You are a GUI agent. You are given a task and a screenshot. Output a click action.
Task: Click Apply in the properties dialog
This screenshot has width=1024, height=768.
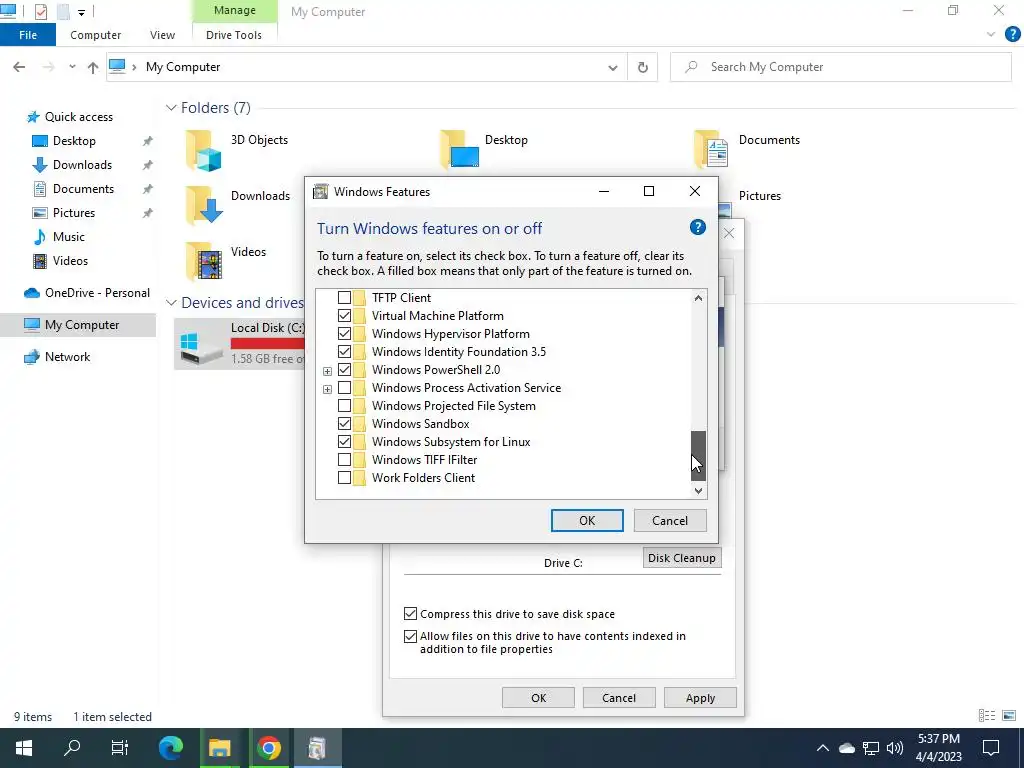coord(700,697)
